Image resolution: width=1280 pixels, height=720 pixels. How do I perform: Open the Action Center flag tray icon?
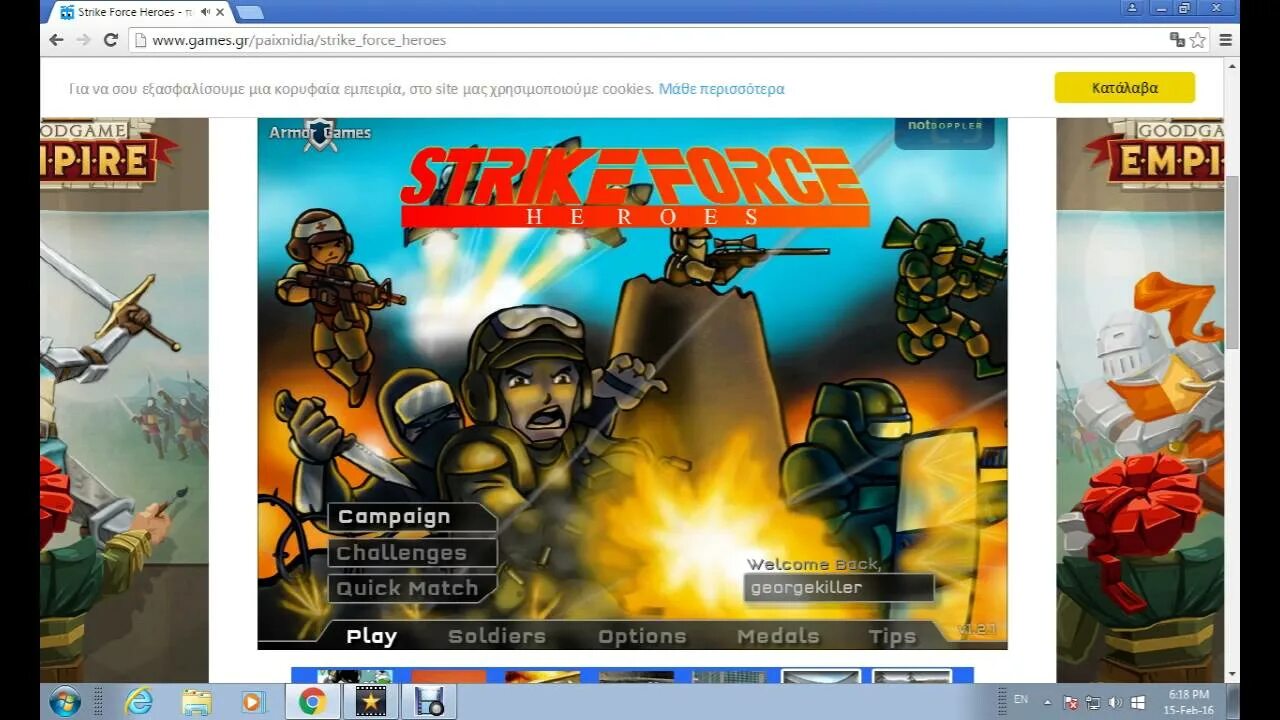point(1071,702)
